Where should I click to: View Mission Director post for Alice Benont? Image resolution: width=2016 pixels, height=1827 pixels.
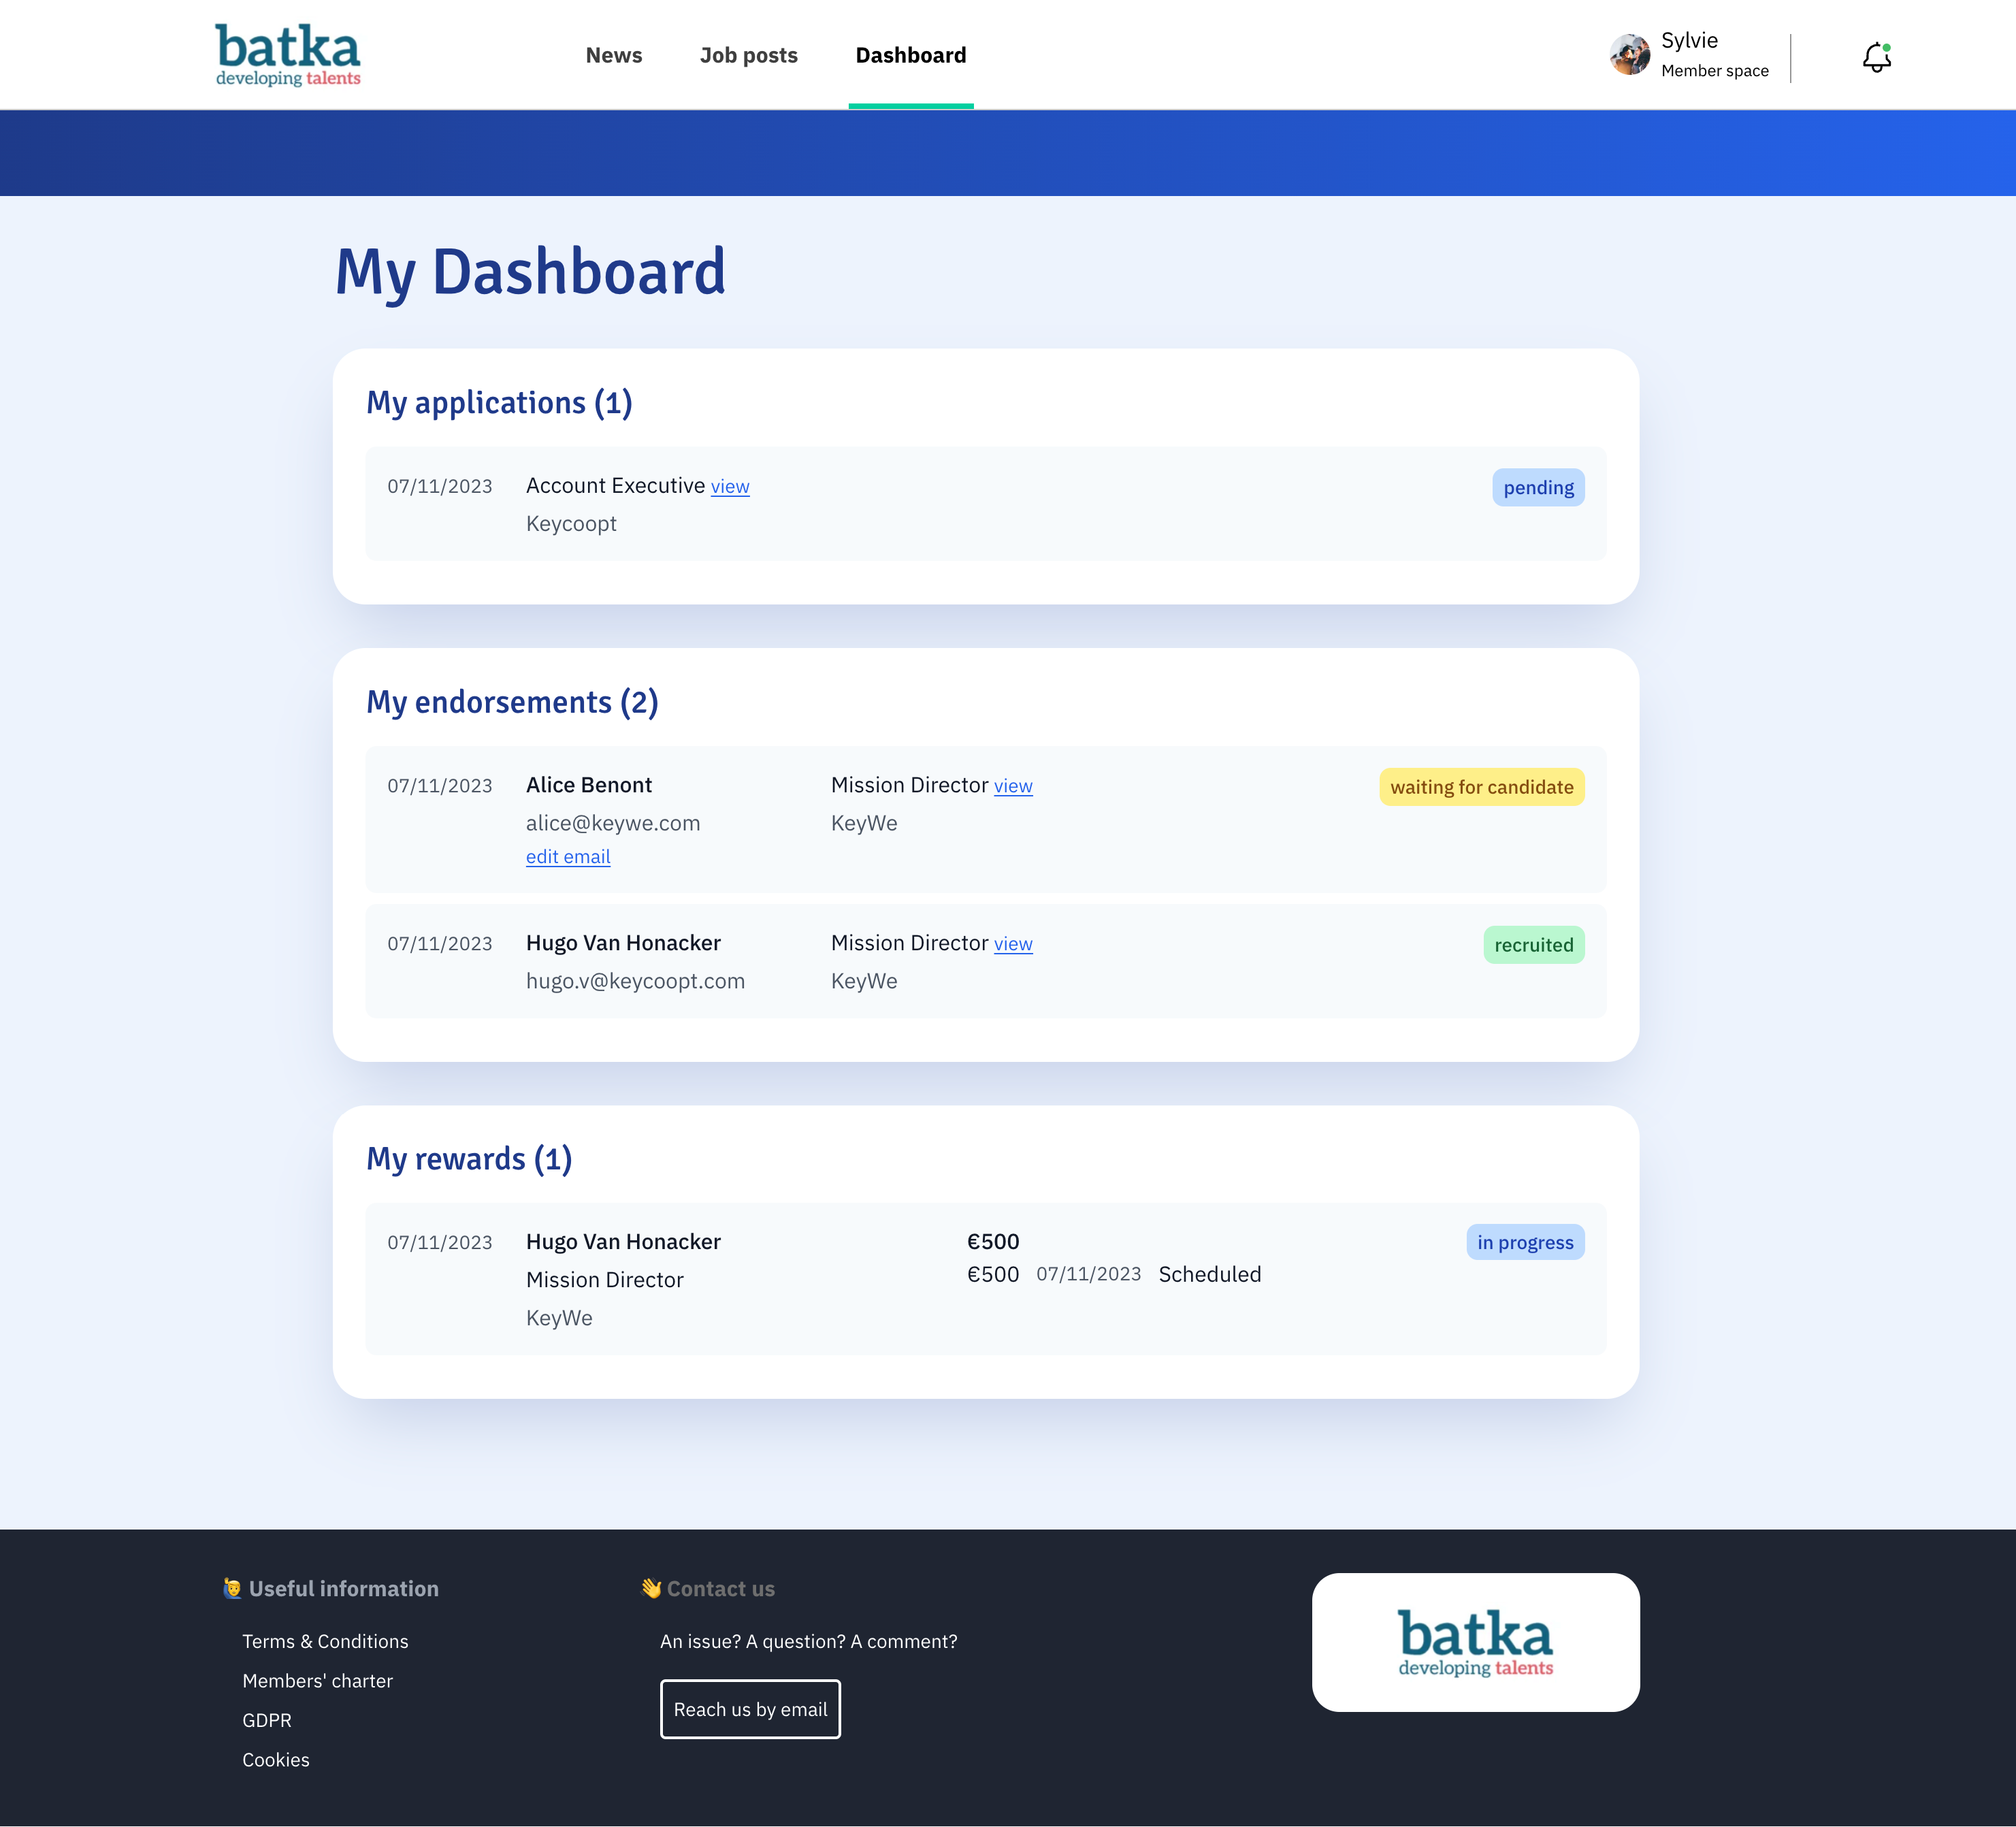coord(1012,786)
